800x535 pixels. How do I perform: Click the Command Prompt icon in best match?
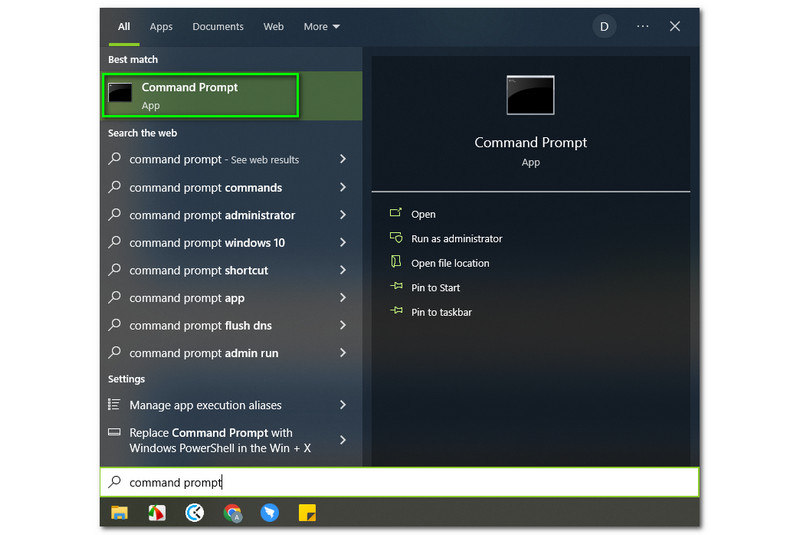tap(121, 94)
